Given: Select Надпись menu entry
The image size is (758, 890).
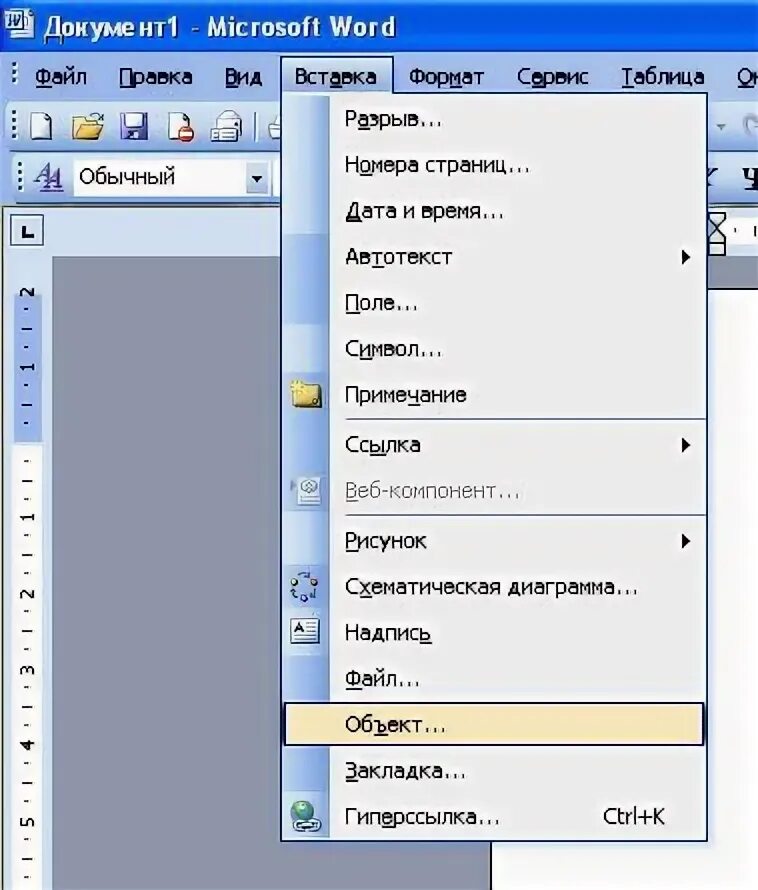Looking at the screenshot, I should tap(495, 632).
